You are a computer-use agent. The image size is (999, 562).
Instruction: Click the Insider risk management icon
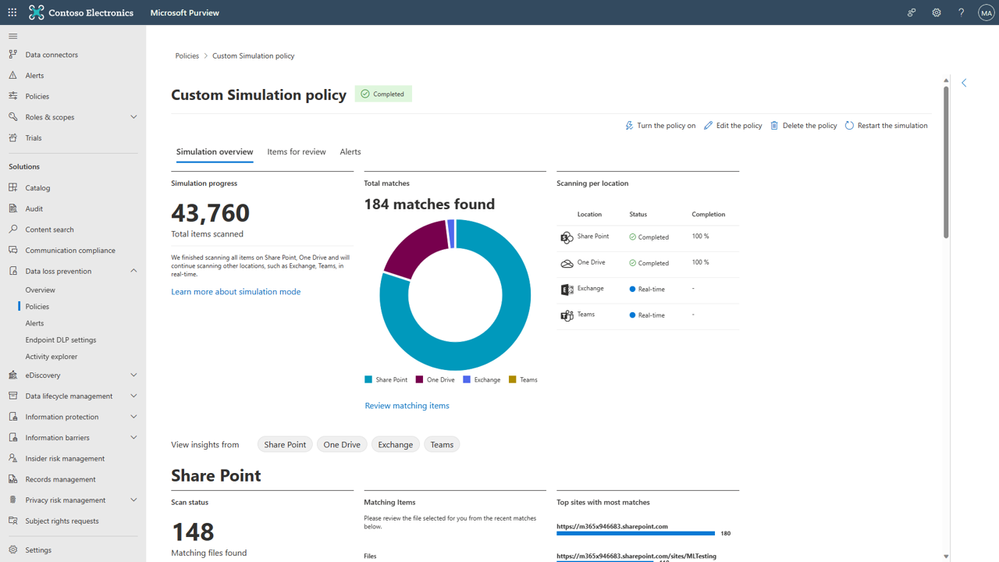click(13, 458)
